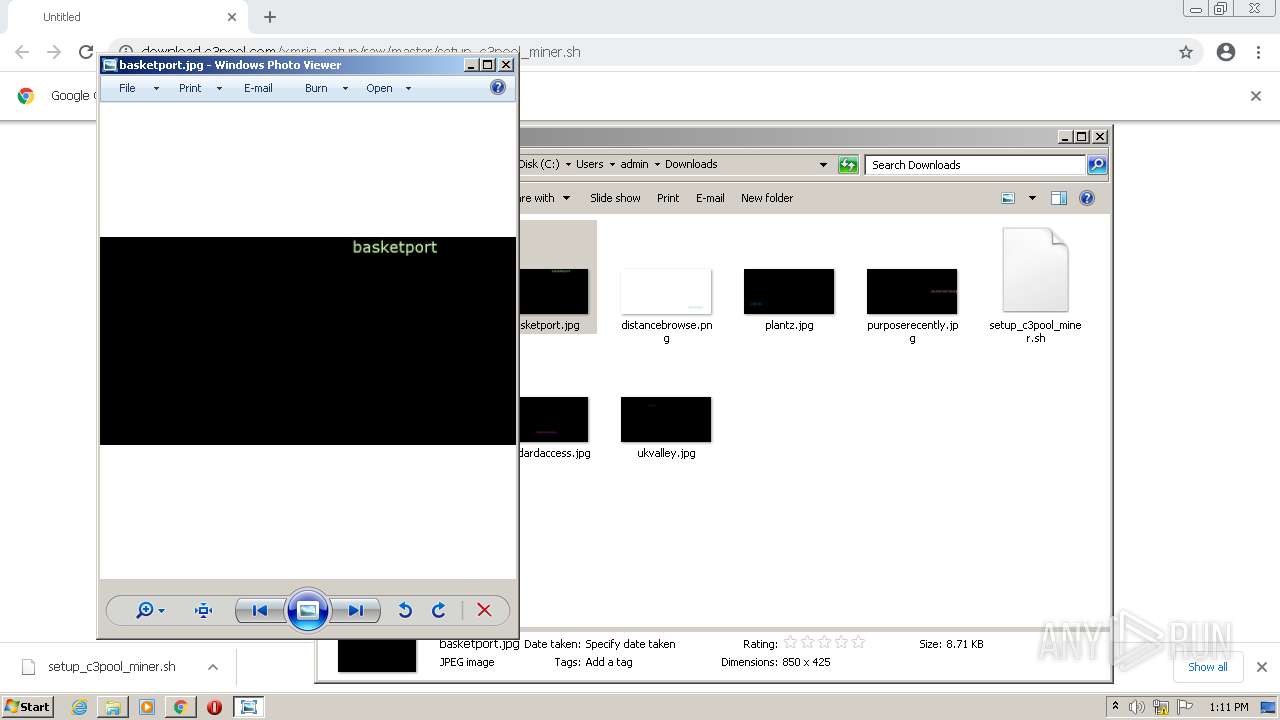This screenshot has height=720, width=1280.
Task: Delete the photo with the red X
Action: 484,610
